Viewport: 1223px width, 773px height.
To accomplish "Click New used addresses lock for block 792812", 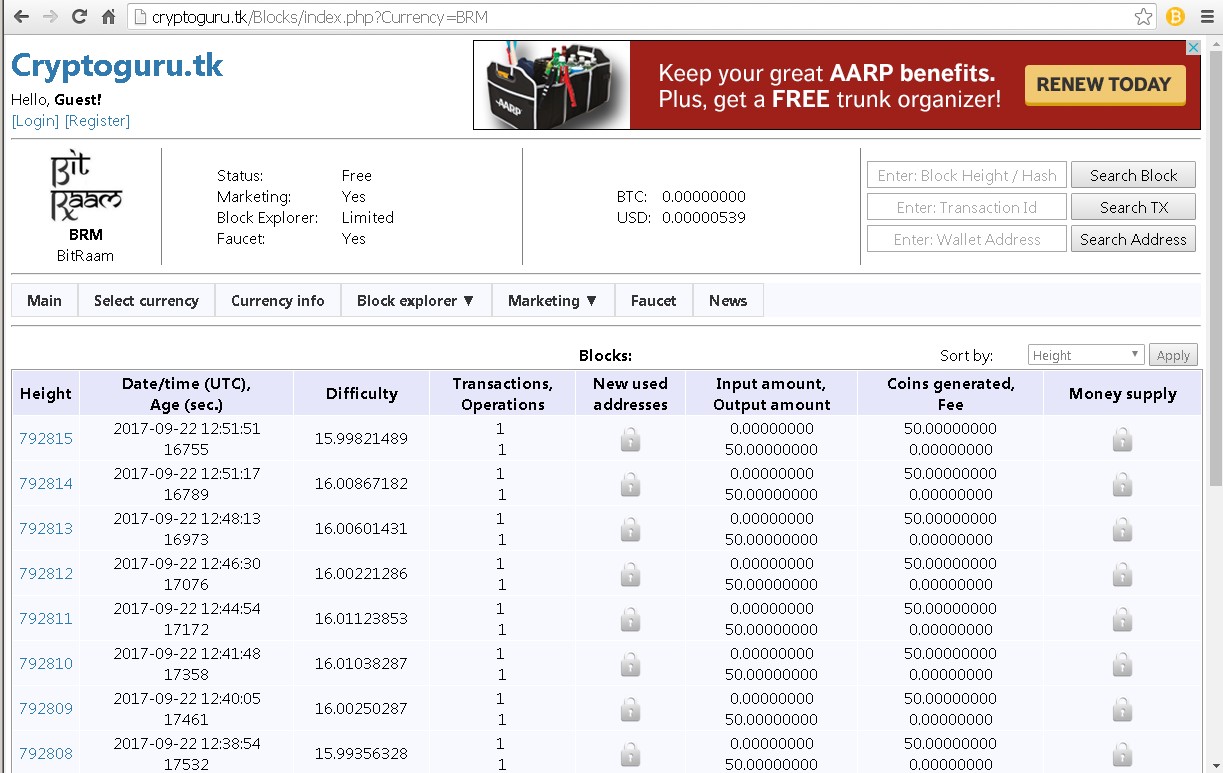I will (x=630, y=574).
